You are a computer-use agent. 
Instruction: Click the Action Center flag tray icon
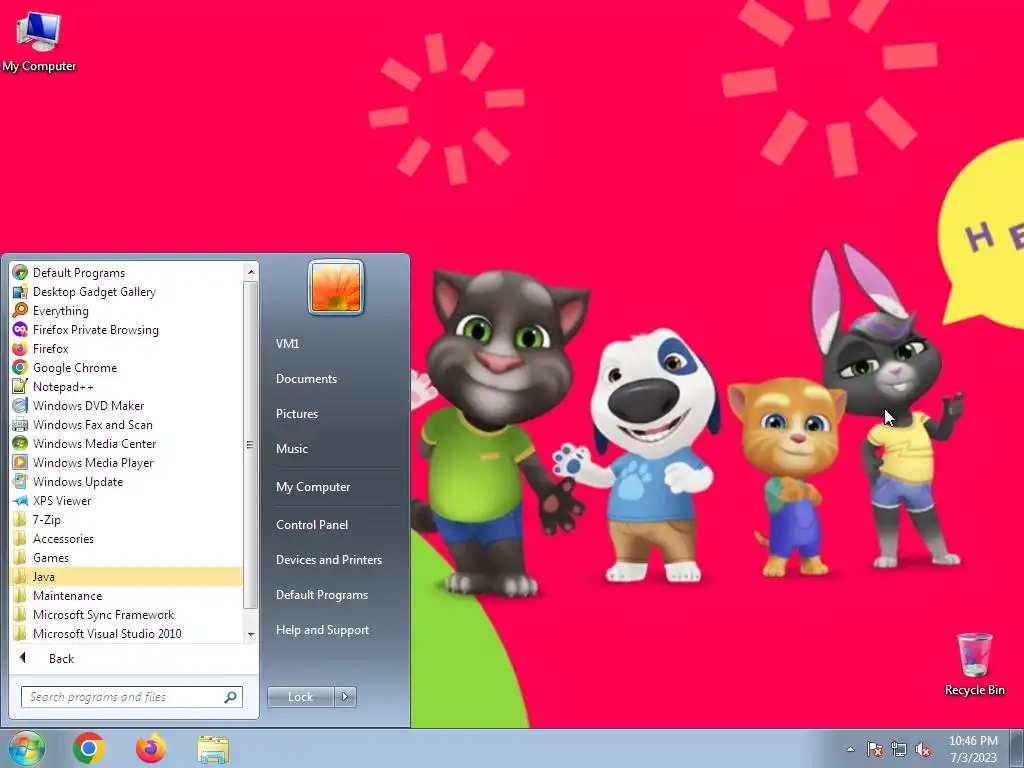click(874, 749)
